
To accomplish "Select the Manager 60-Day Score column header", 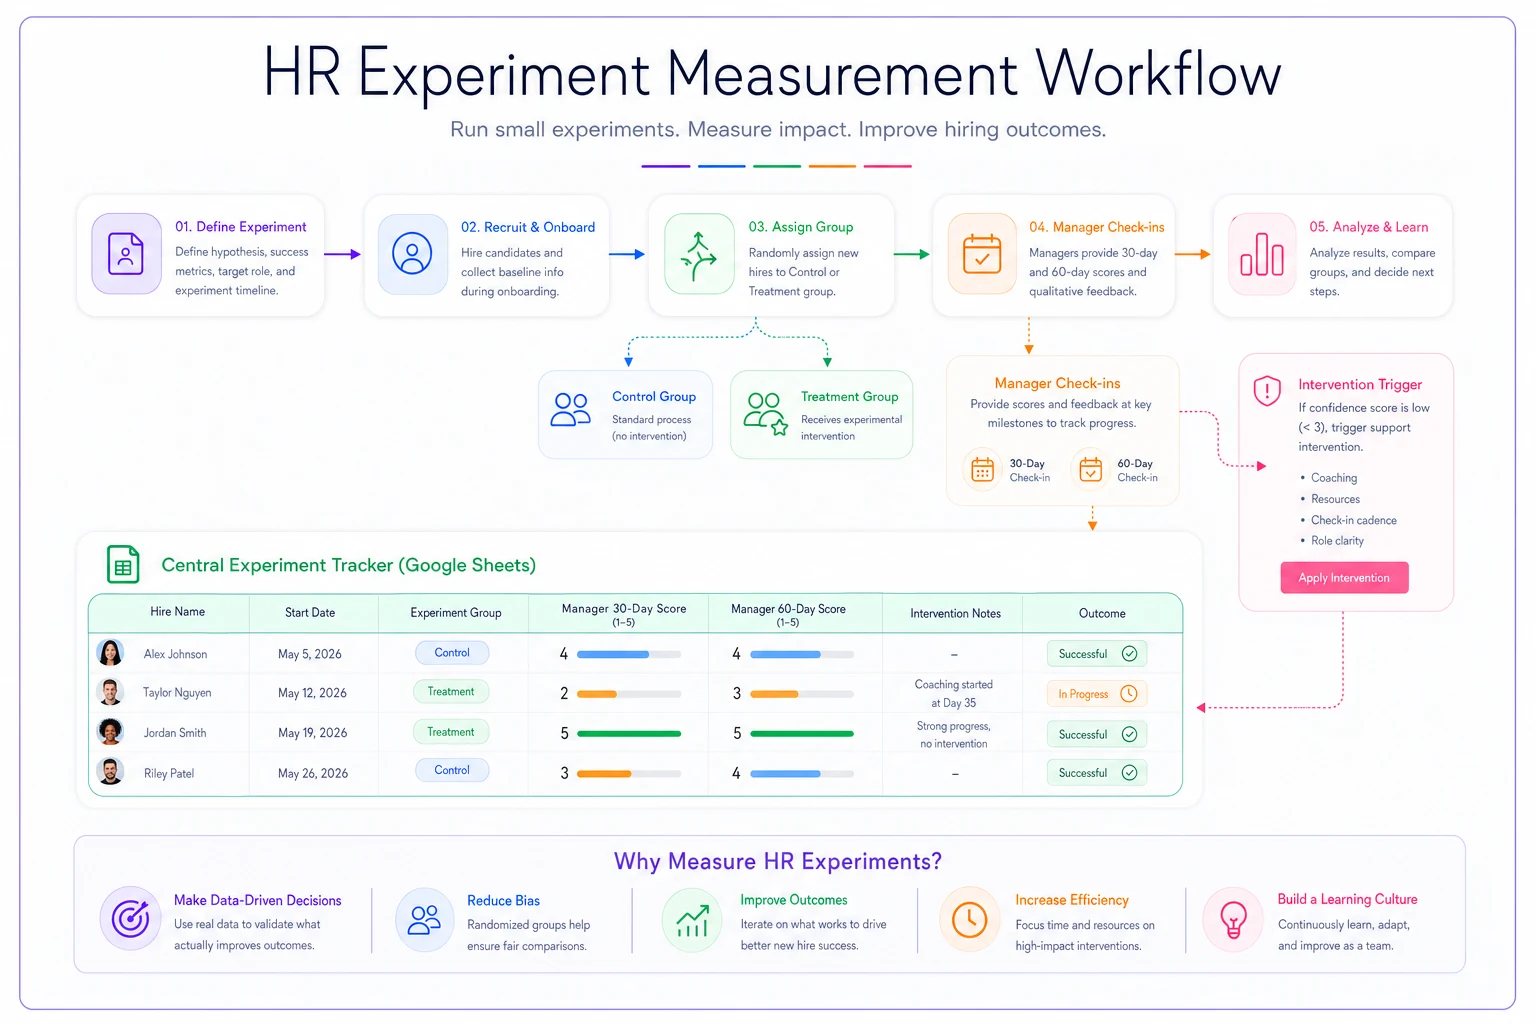I will click(788, 614).
